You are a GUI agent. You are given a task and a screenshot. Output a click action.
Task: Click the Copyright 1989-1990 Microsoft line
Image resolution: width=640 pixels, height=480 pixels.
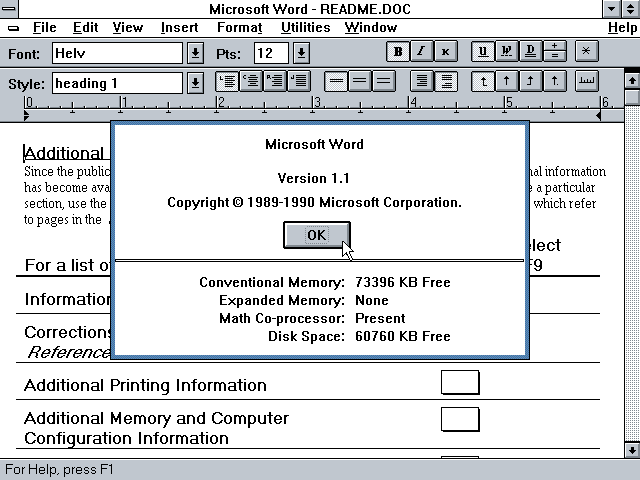click(x=314, y=202)
